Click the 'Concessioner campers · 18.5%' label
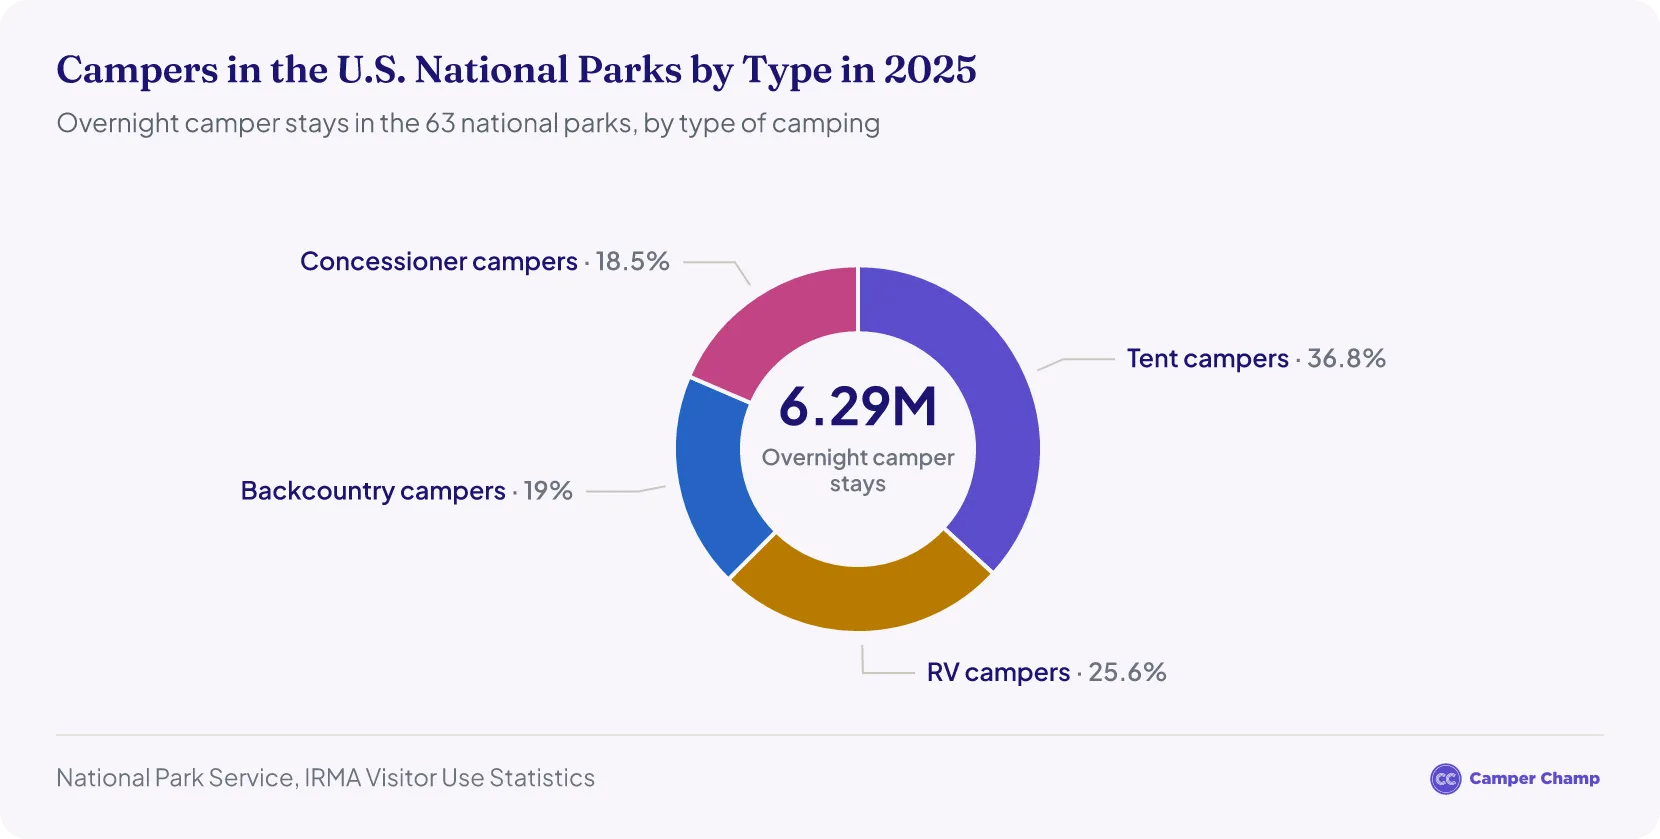 [485, 261]
